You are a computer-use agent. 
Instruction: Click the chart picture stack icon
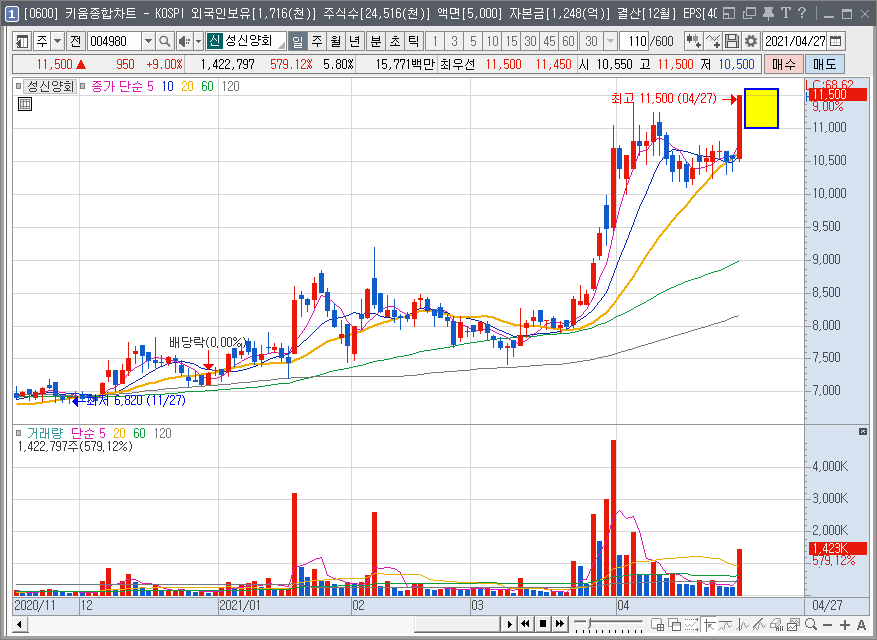pyautogui.click(x=793, y=624)
